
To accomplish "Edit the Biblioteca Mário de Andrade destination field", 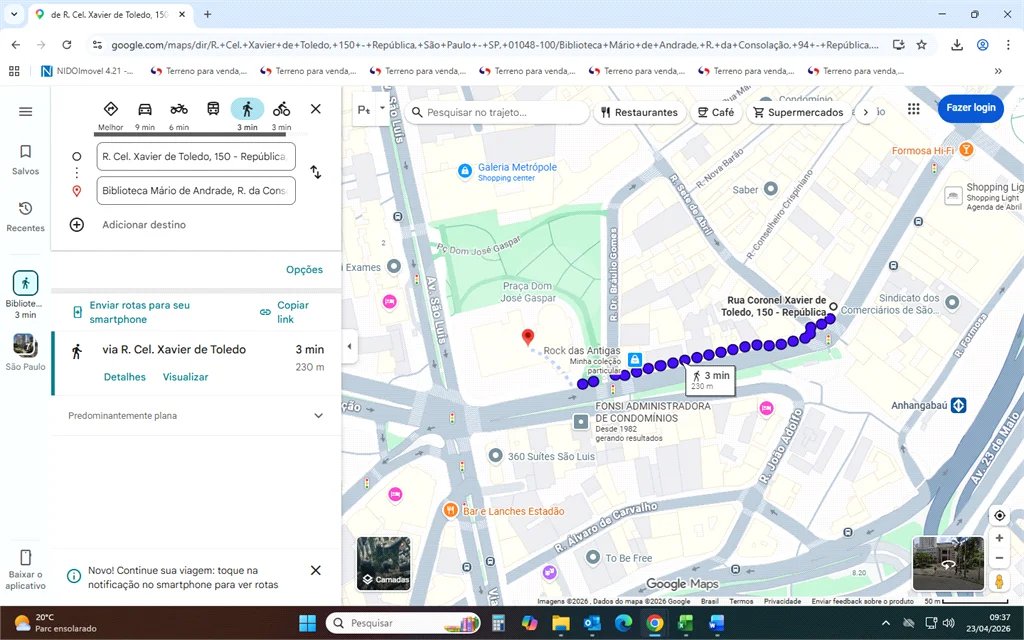I will point(196,191).
